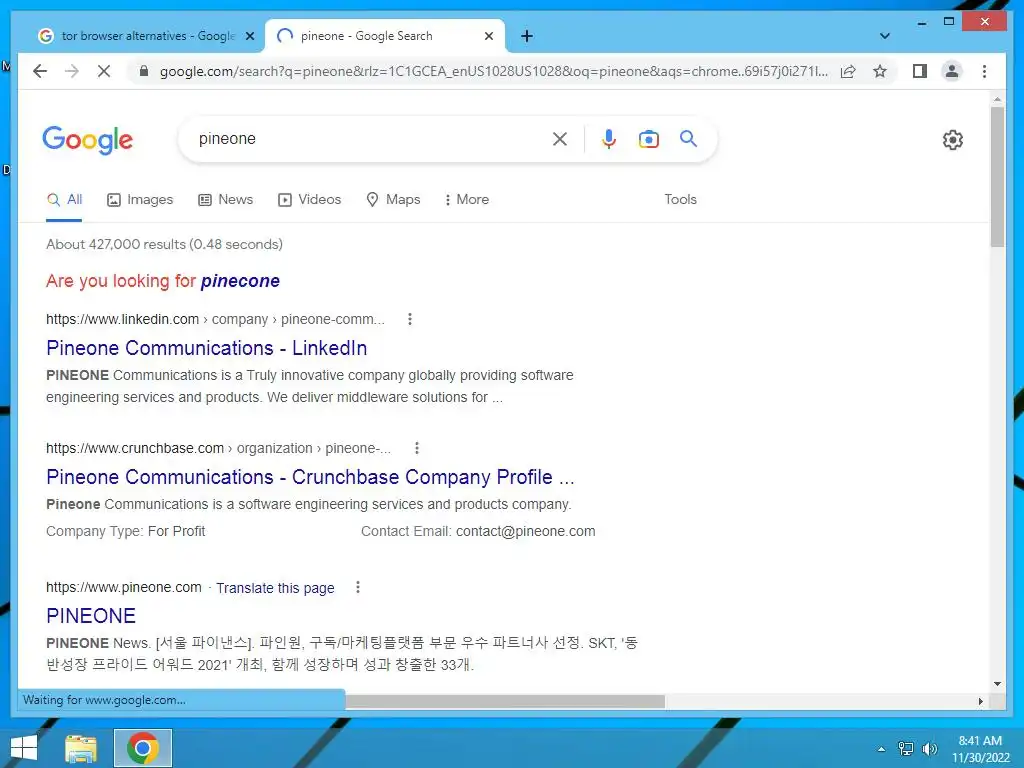Expand the More search categories
The height and width of the screenshot is (768, 1024).
(x=466, y=200)
